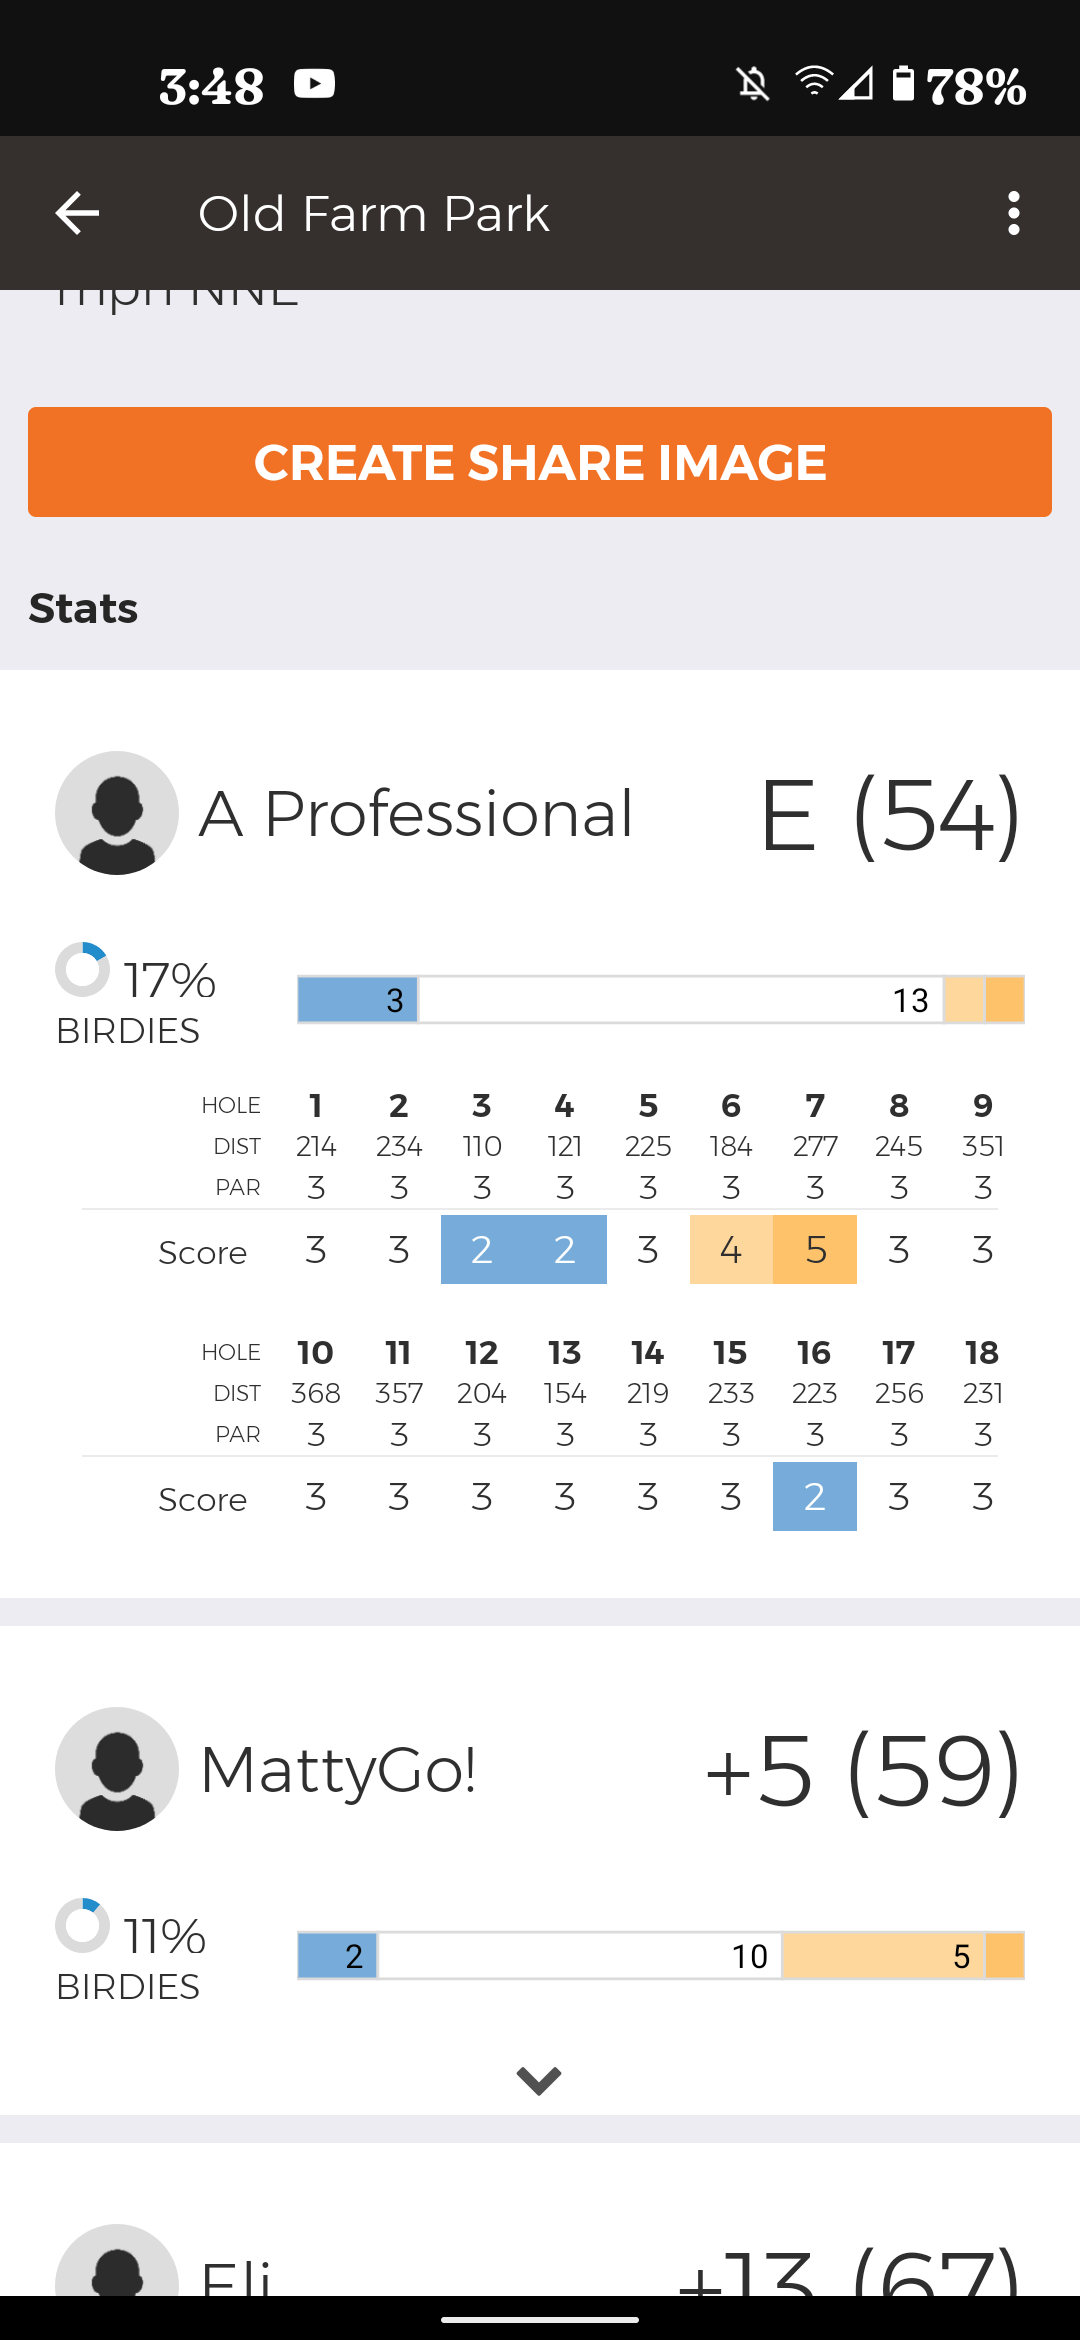
Task: Select the birdie score on hole 16
Action: [814, 1497]
